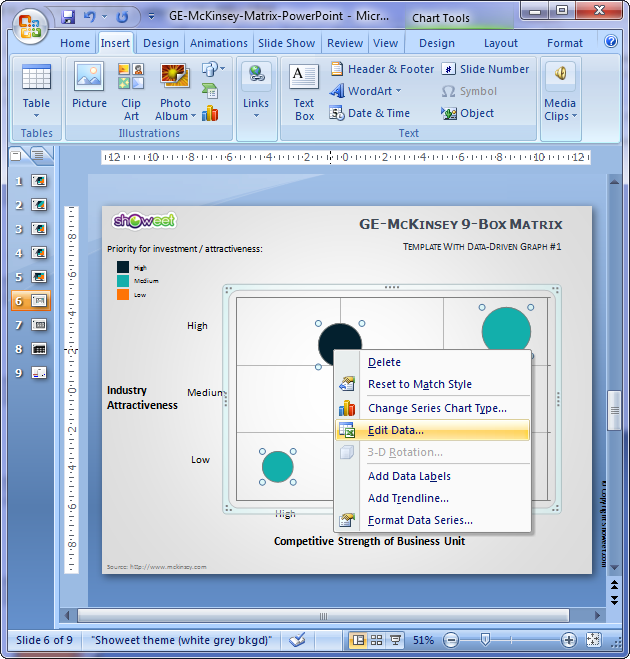Open zoom dialog via 51% label

pyautogui.click(x=423, y=640)
